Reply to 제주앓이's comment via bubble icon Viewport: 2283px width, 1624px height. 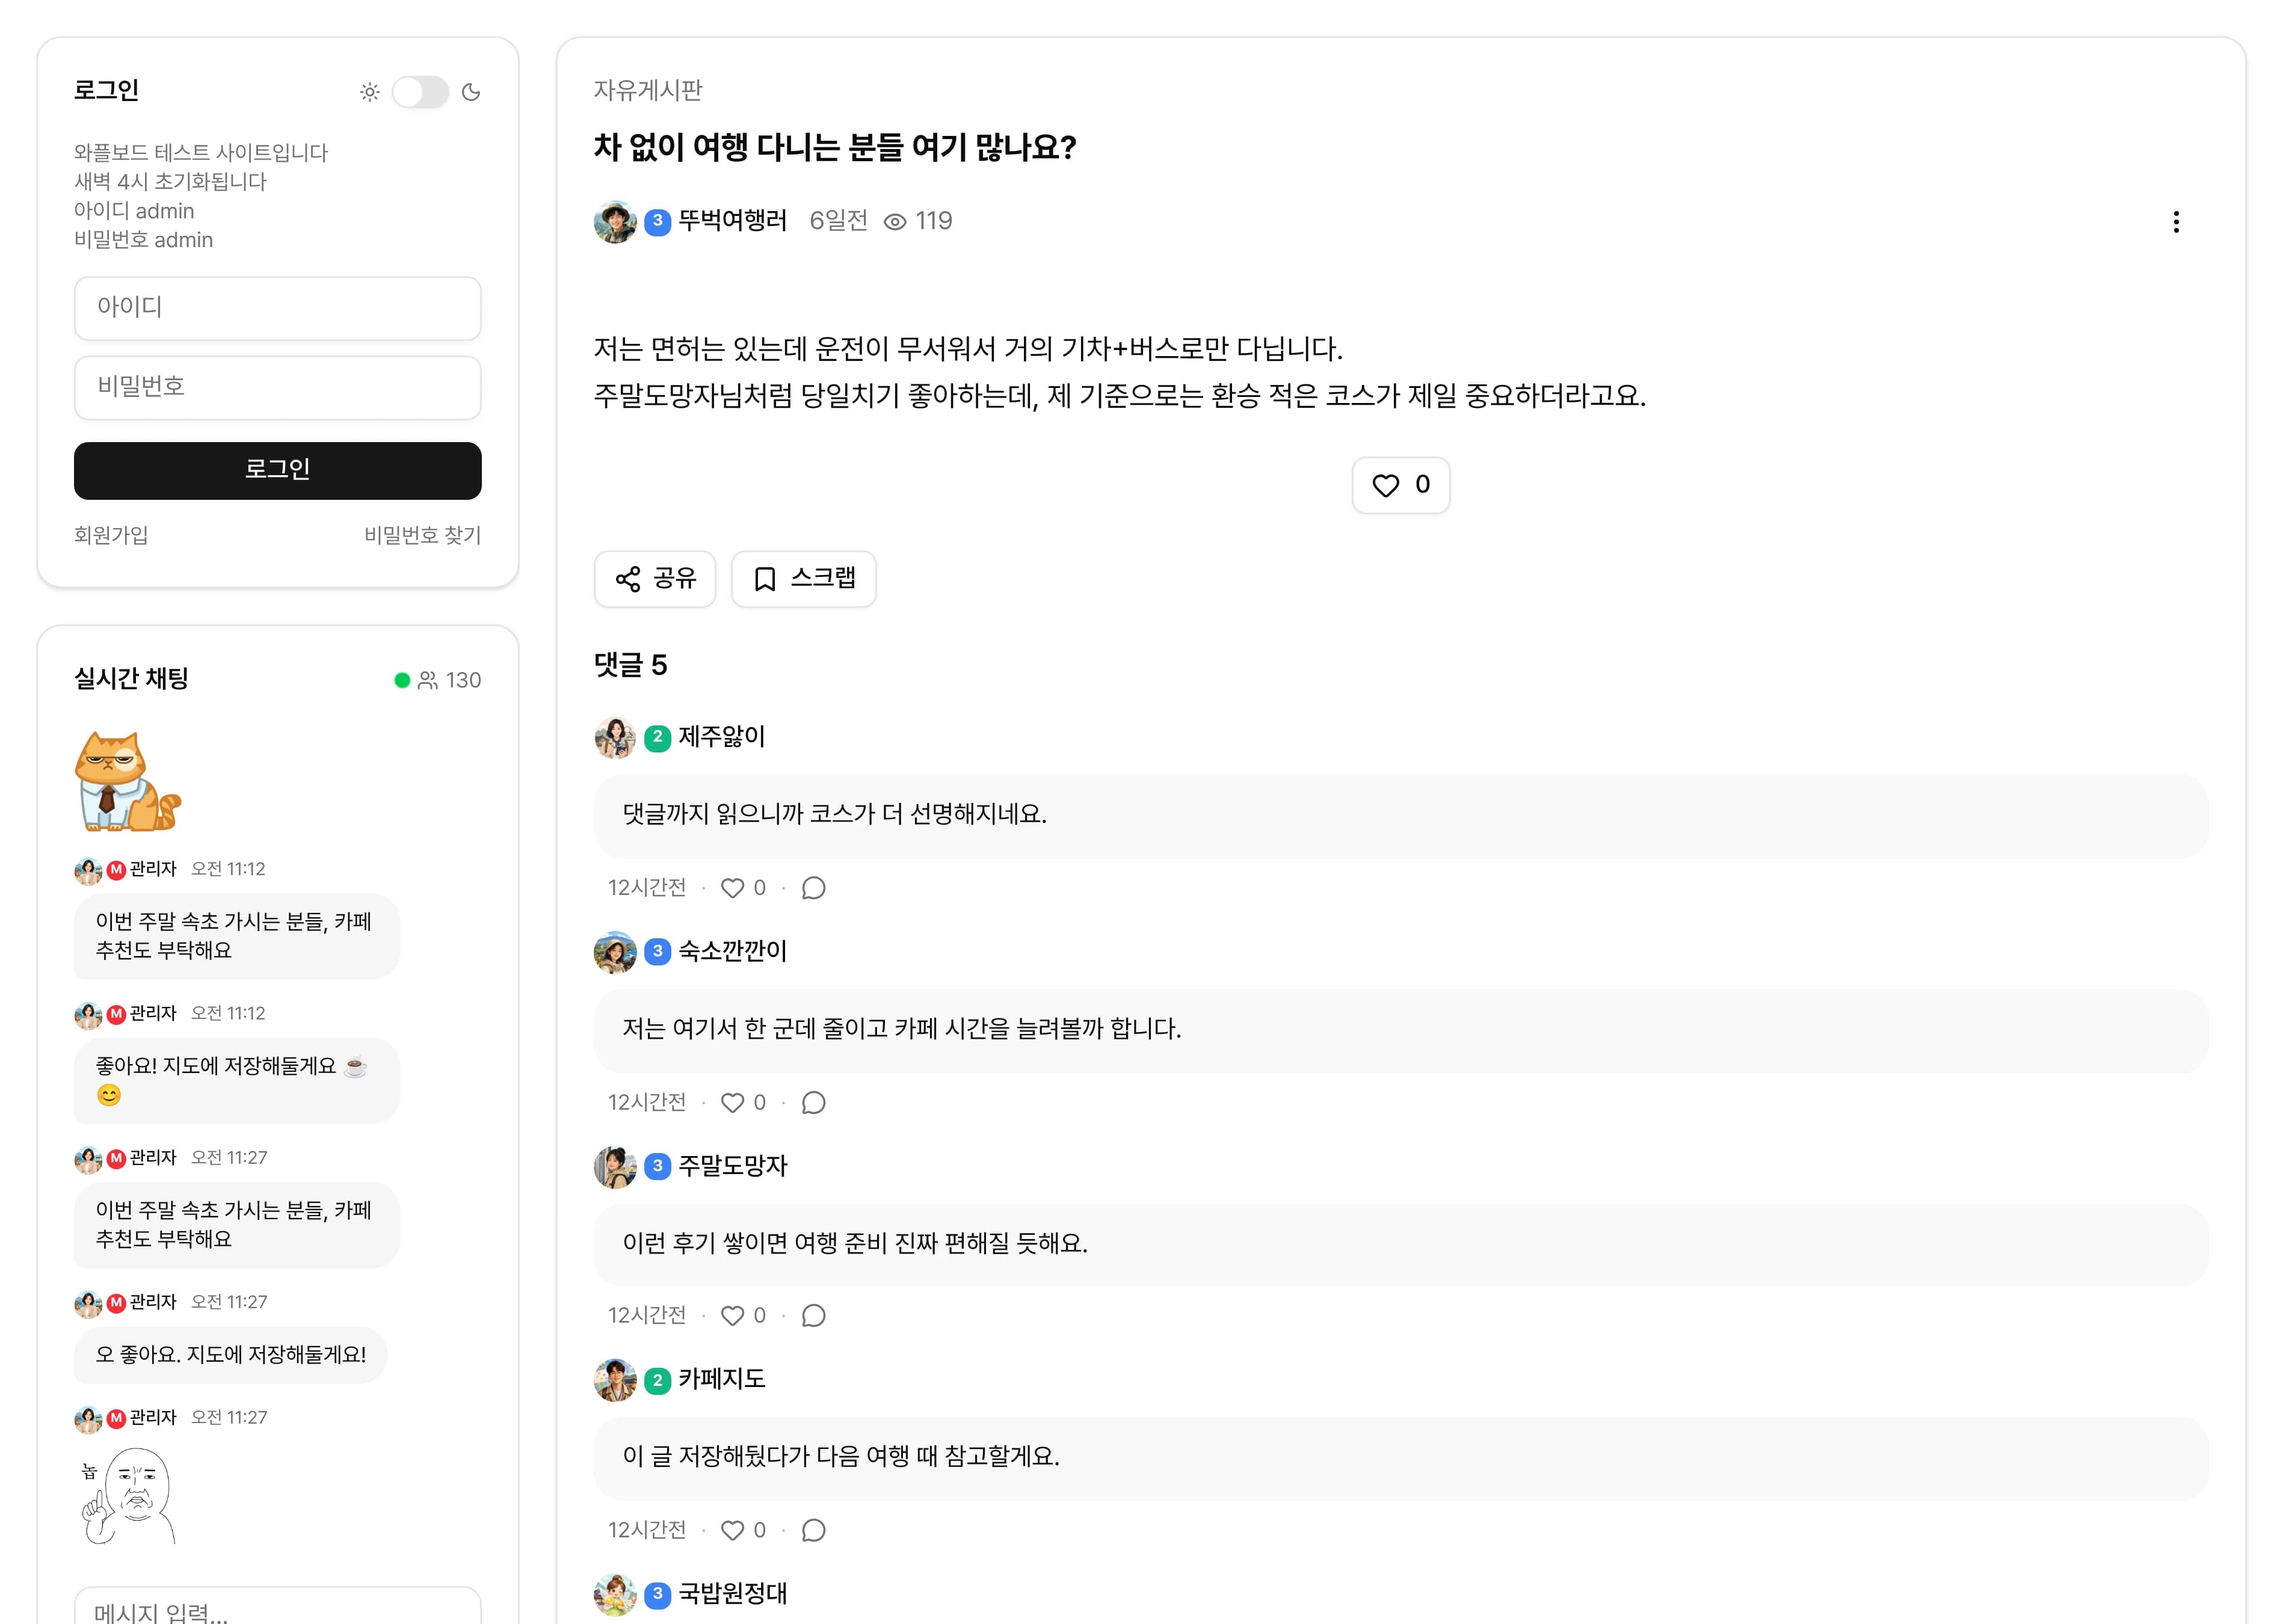[814, 888]
